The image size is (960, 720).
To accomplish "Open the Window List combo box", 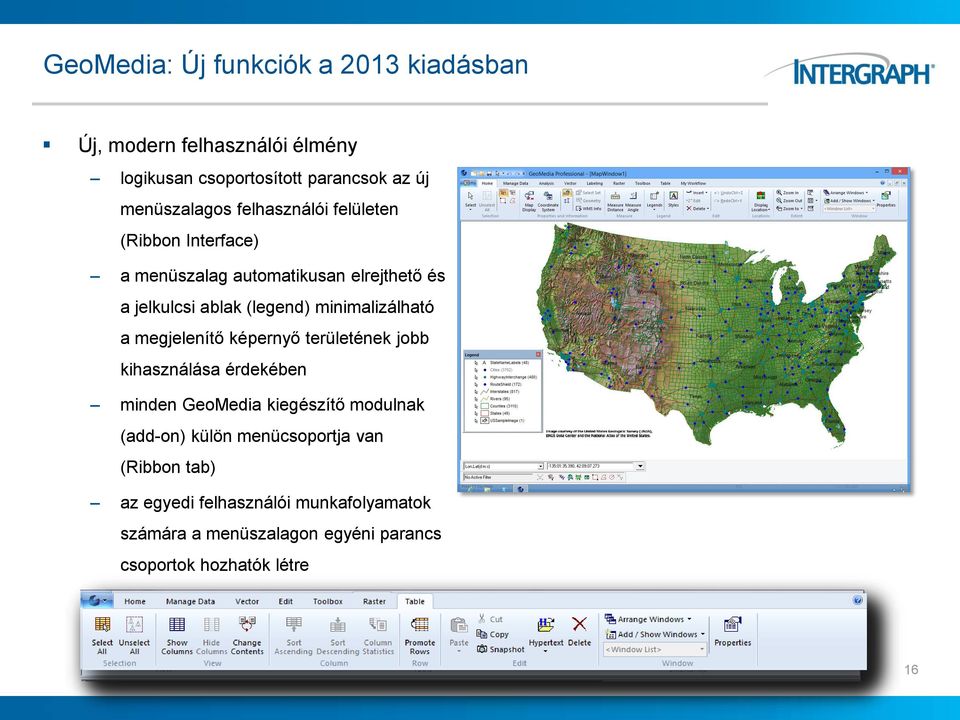I will click(x=654, y=649).
